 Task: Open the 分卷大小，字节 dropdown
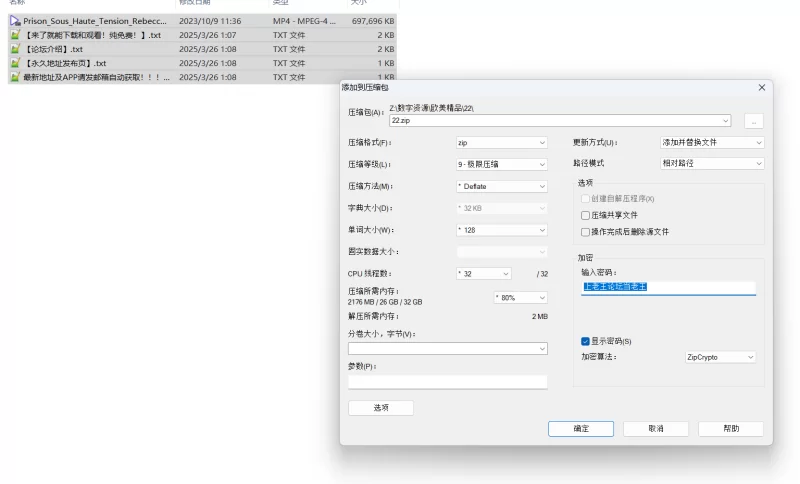(x=447, y=349)
